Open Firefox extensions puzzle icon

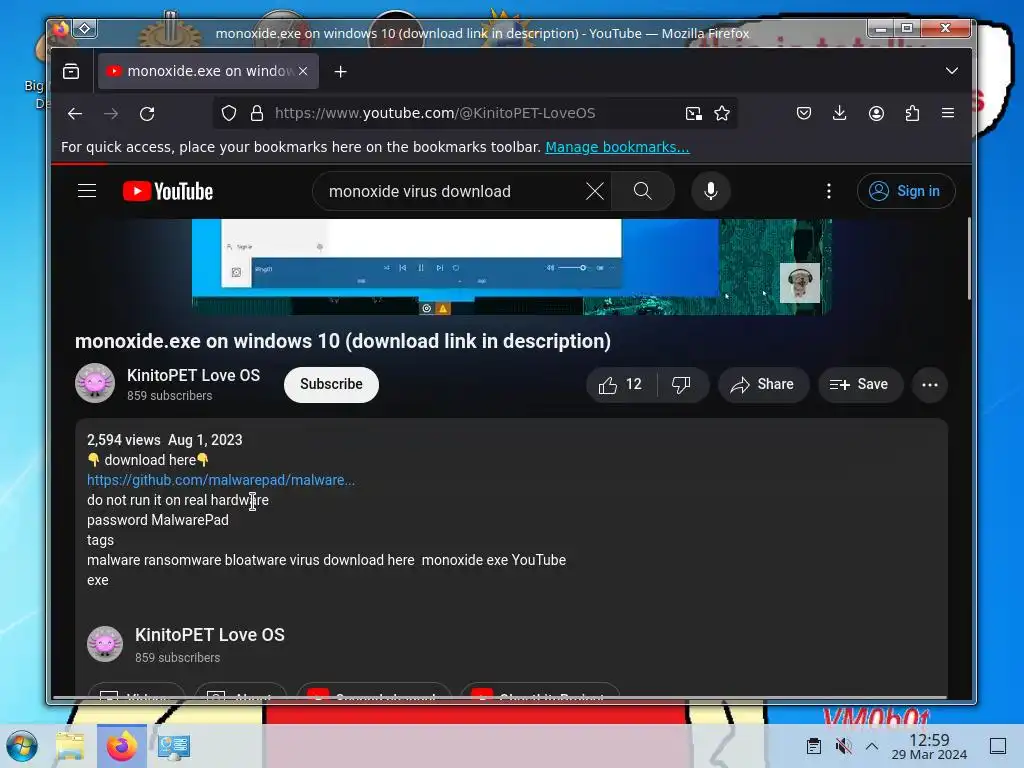click(x=912, y=114)
